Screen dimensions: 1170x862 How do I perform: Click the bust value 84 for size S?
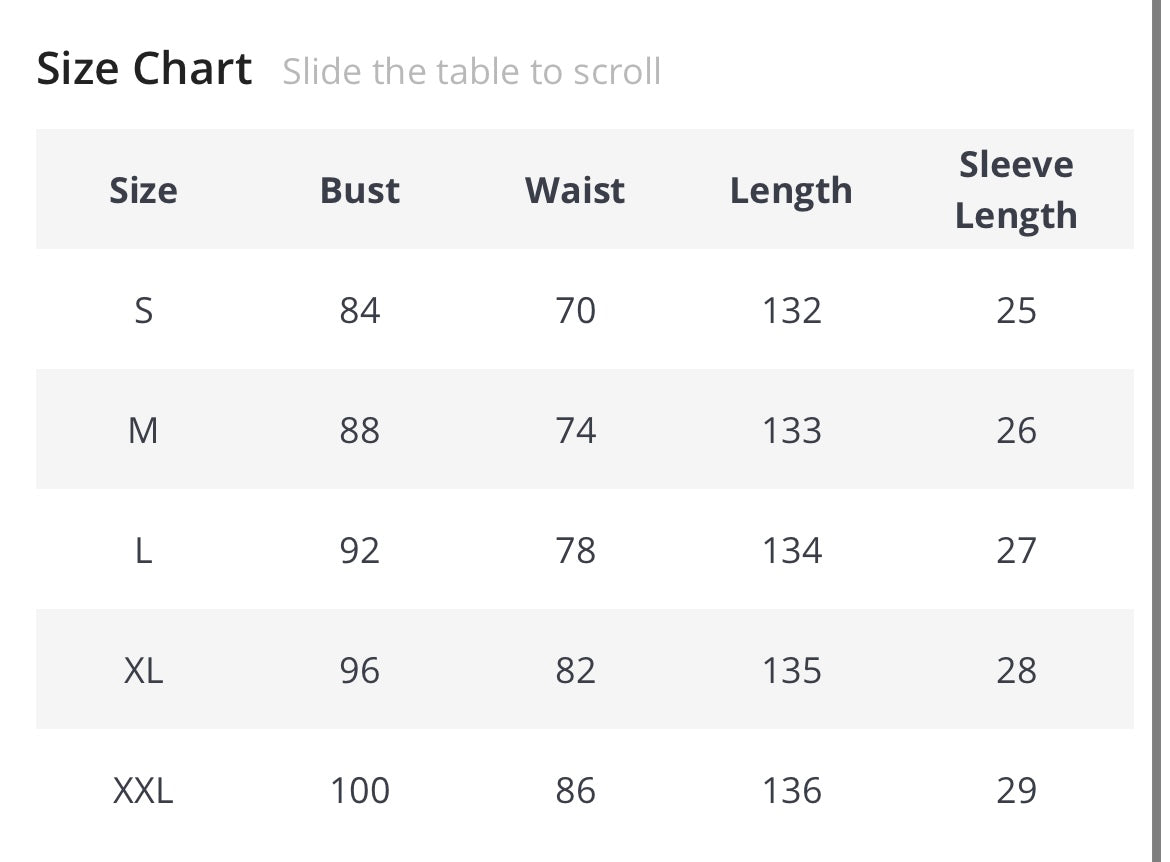pos(359,311)
